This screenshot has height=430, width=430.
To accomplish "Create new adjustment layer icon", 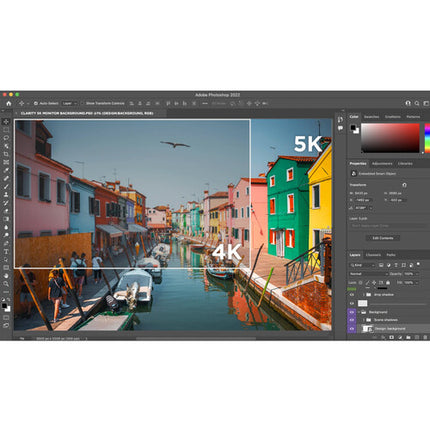I will point(400,337).
